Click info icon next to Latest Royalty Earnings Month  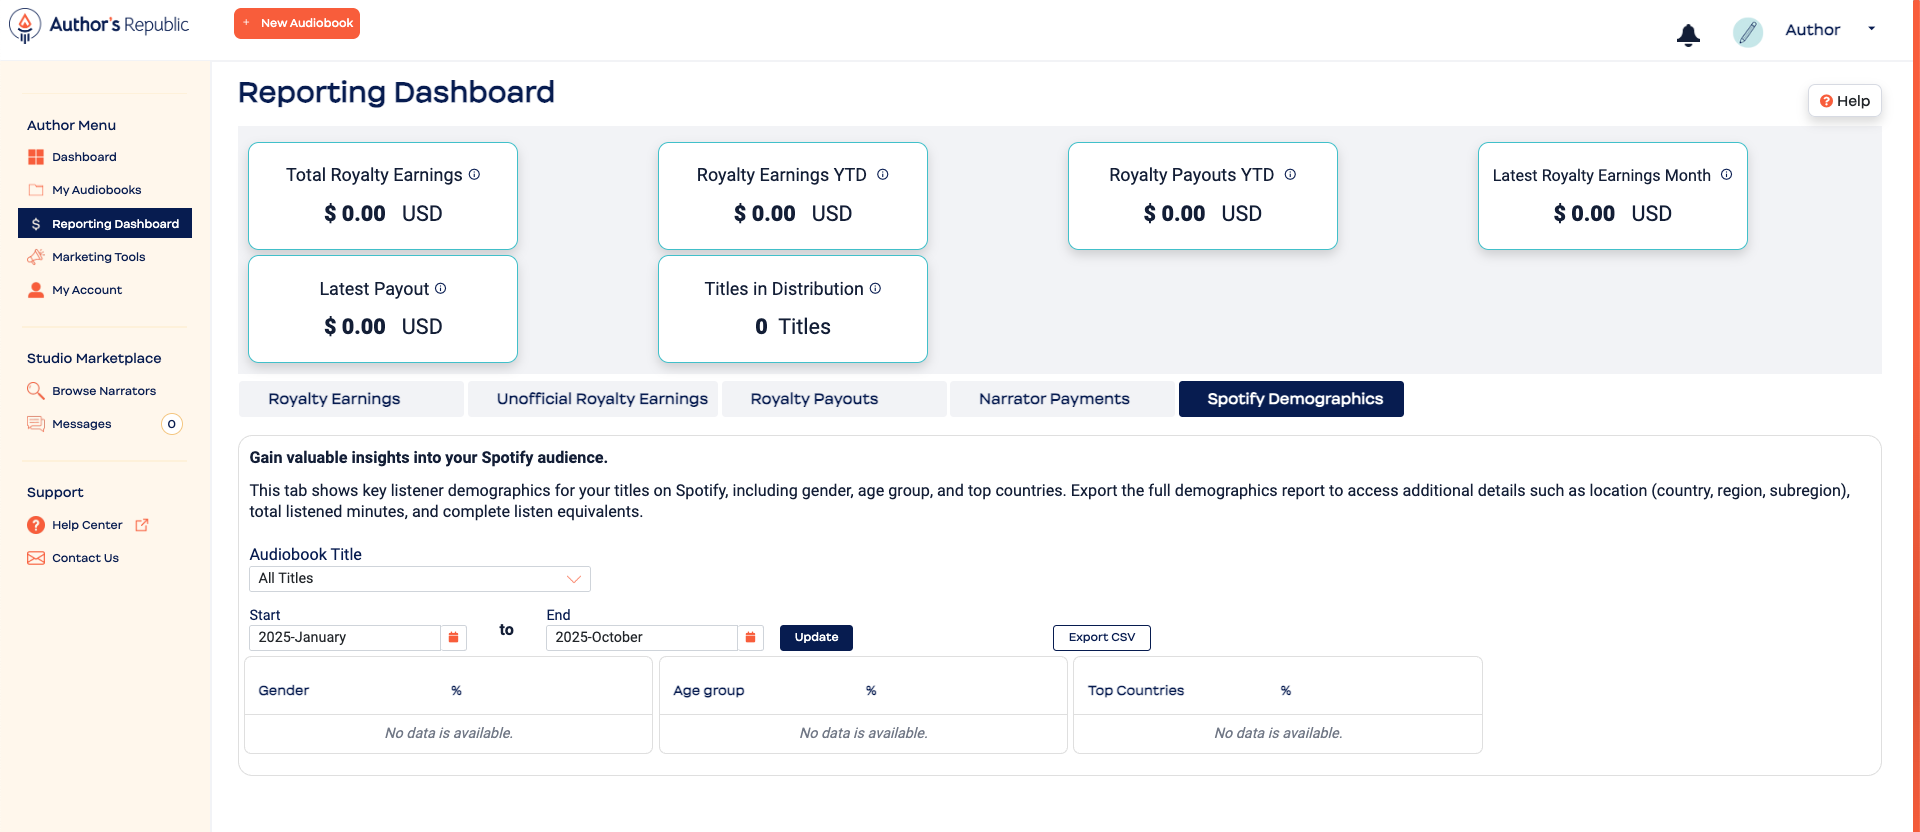pyautogui.click(x=1726, y=174)
